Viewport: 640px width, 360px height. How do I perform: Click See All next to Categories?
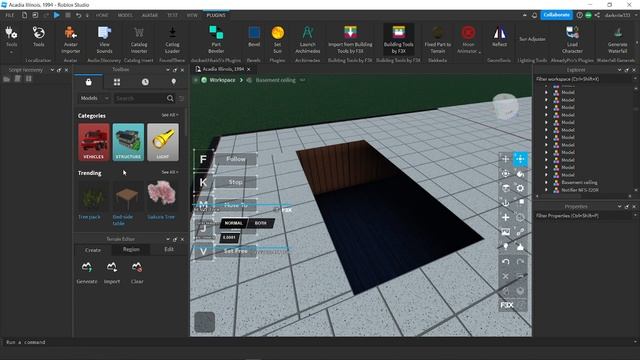169,115
